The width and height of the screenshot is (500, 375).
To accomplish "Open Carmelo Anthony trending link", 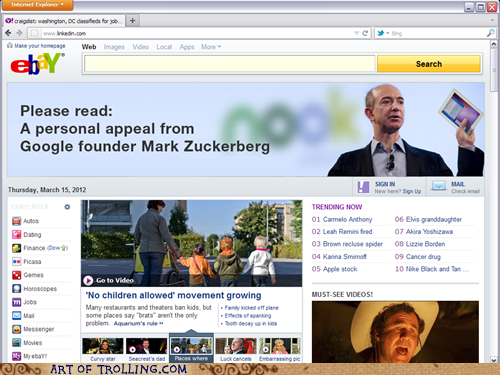I will (347, 219).
